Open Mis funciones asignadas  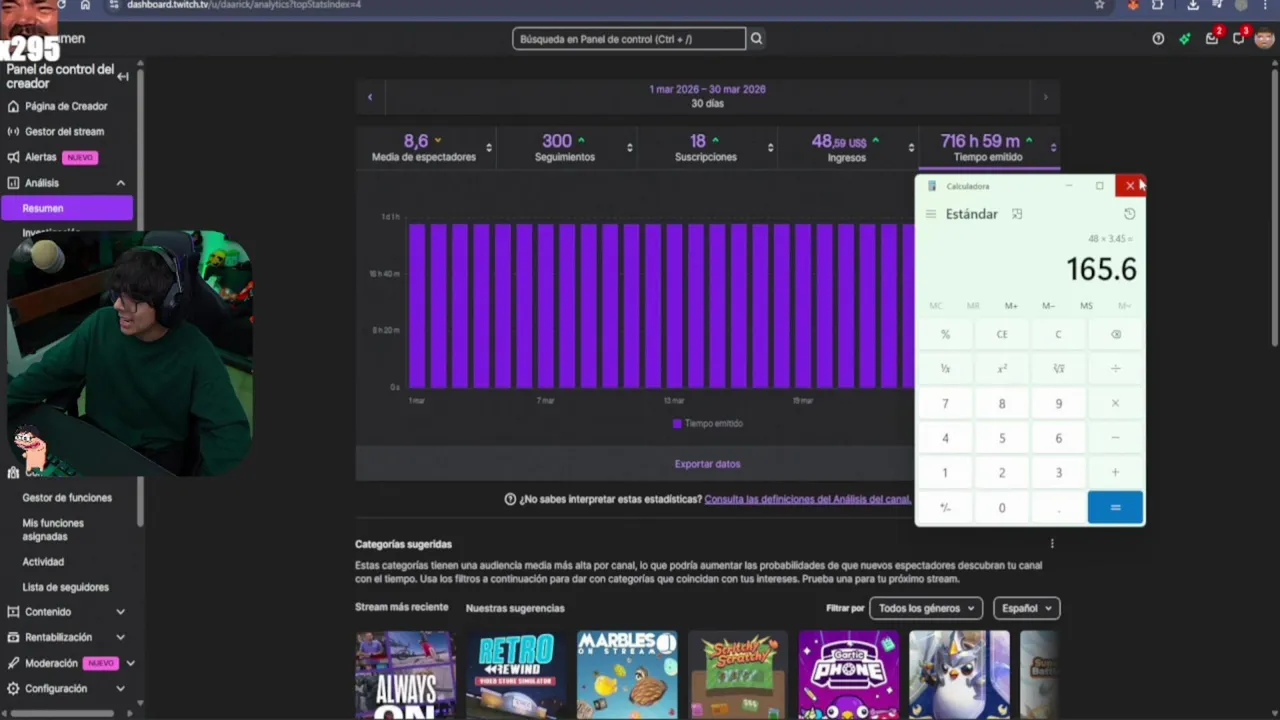pyautogui.click(x=53, y=529)
